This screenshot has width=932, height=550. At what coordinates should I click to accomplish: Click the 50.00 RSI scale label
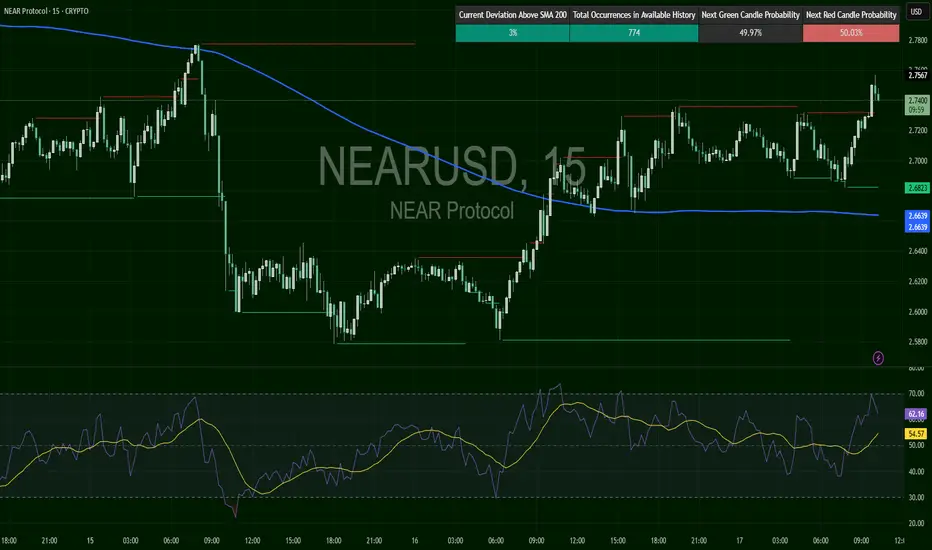(916, 445)
